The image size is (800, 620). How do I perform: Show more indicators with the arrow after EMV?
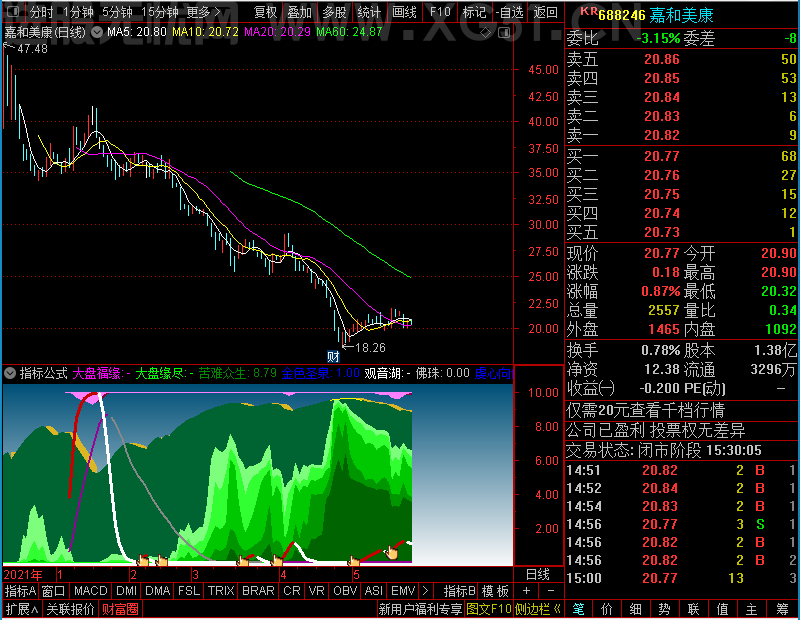coord(426,591)
